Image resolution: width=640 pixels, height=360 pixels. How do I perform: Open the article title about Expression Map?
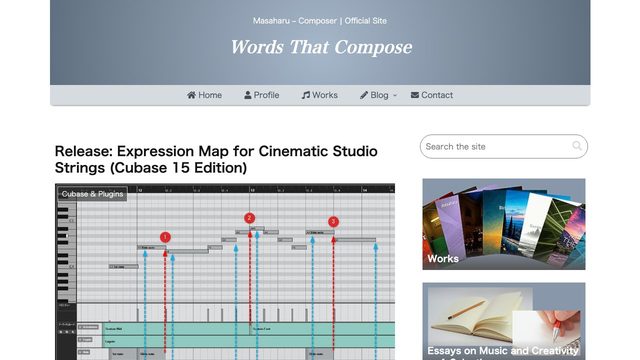coord(216,159)
